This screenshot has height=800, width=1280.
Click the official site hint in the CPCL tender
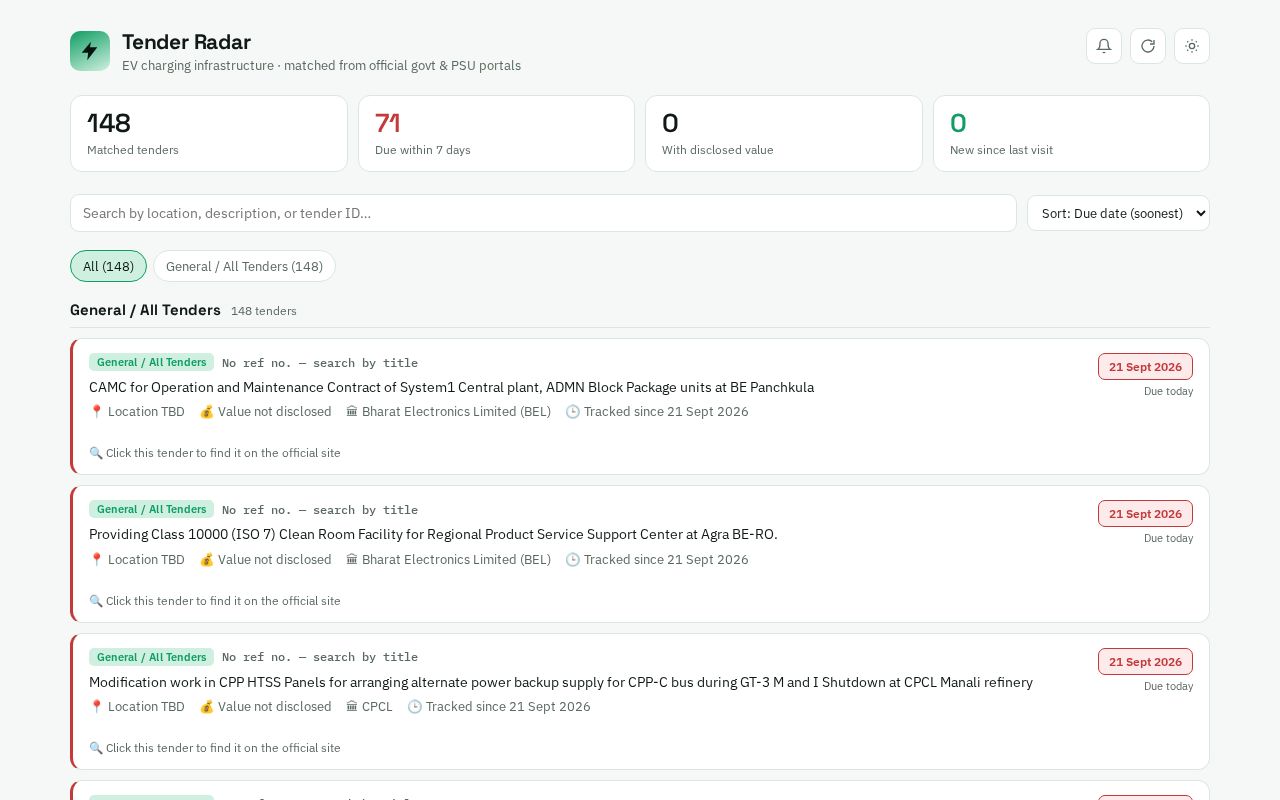215,748
